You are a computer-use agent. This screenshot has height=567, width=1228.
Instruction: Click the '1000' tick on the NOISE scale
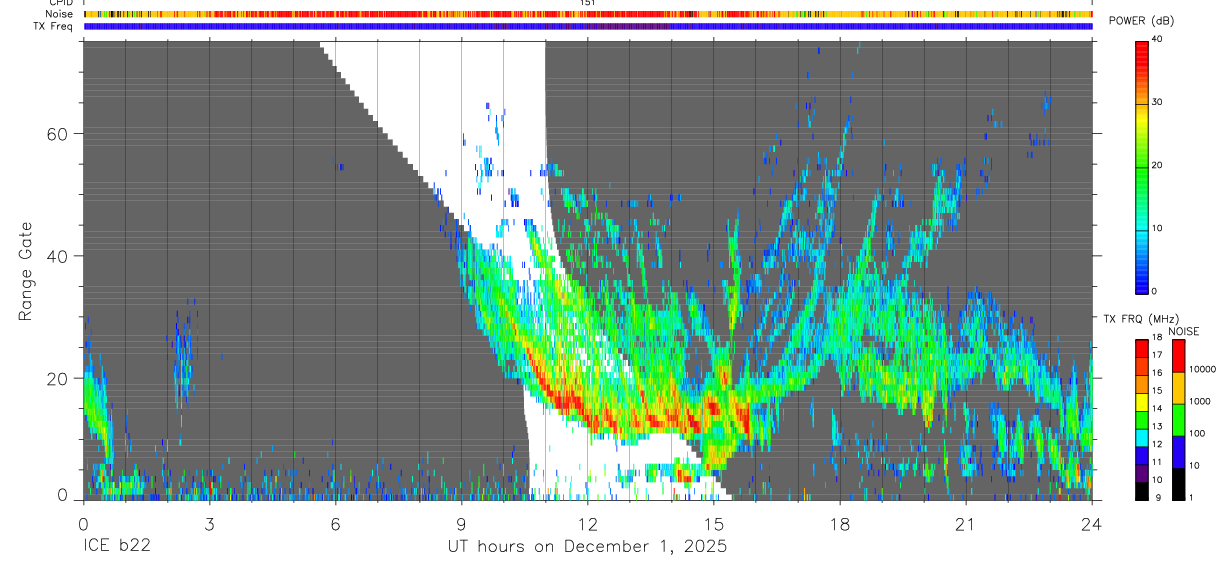click(1200, 401)
